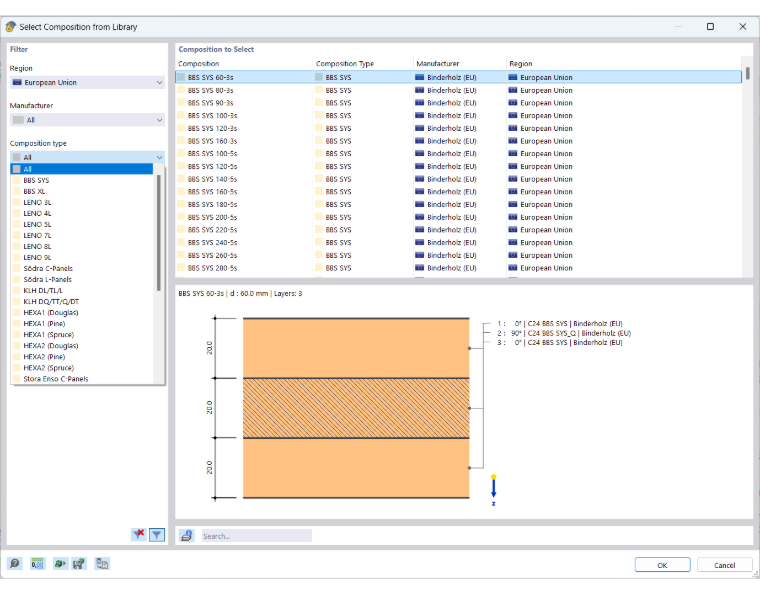
Task: Toggle the blue funnel filter icon
Action: pyautogui.click(x=157, y=534)
